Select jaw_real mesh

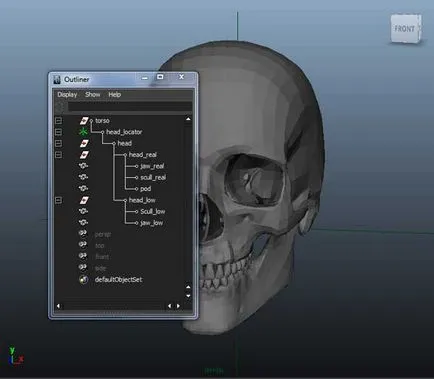click(152, 166)
